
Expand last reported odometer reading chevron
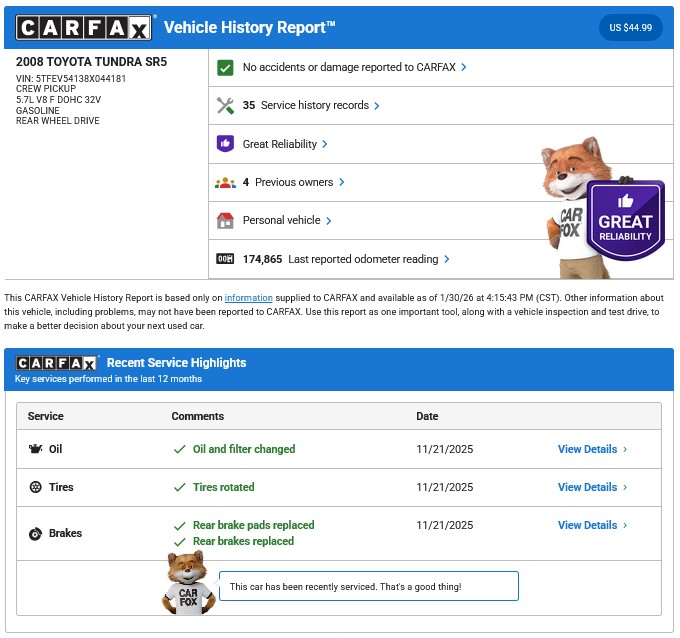tap(446, 259)
